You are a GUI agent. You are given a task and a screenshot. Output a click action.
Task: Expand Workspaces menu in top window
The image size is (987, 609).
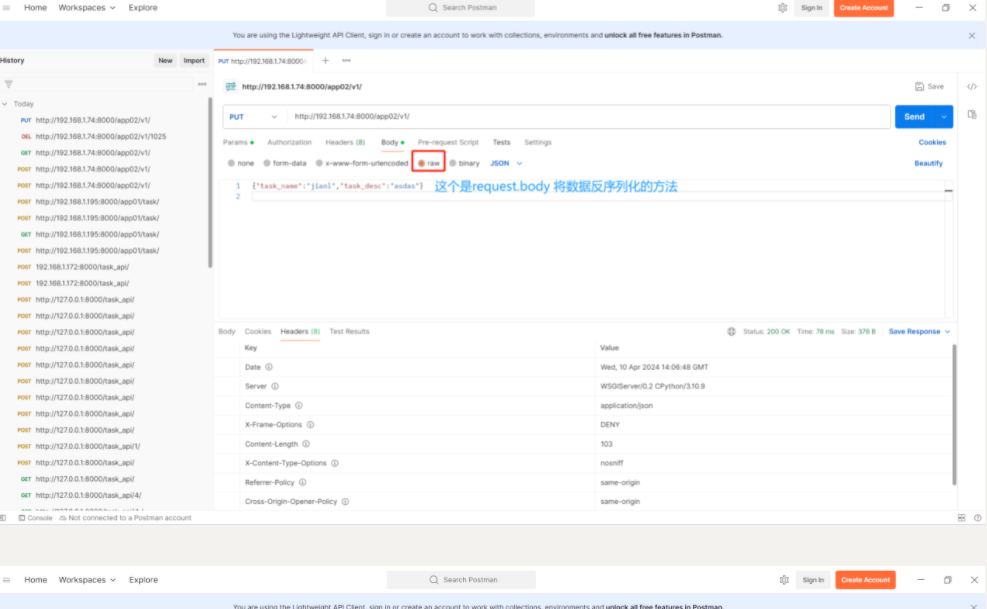[87, 8]
